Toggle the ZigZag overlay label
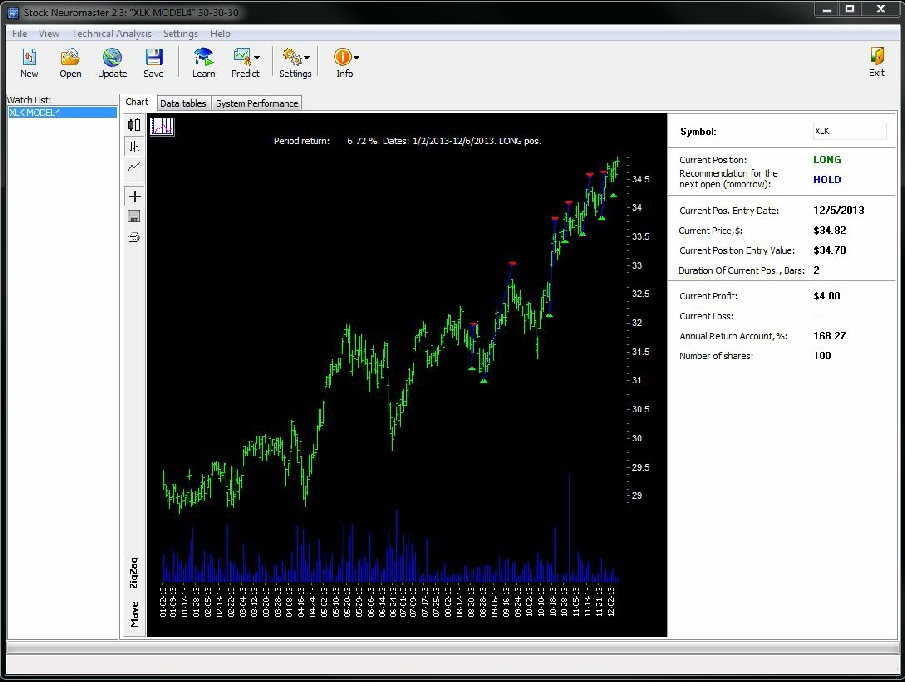 click(134, 572)
